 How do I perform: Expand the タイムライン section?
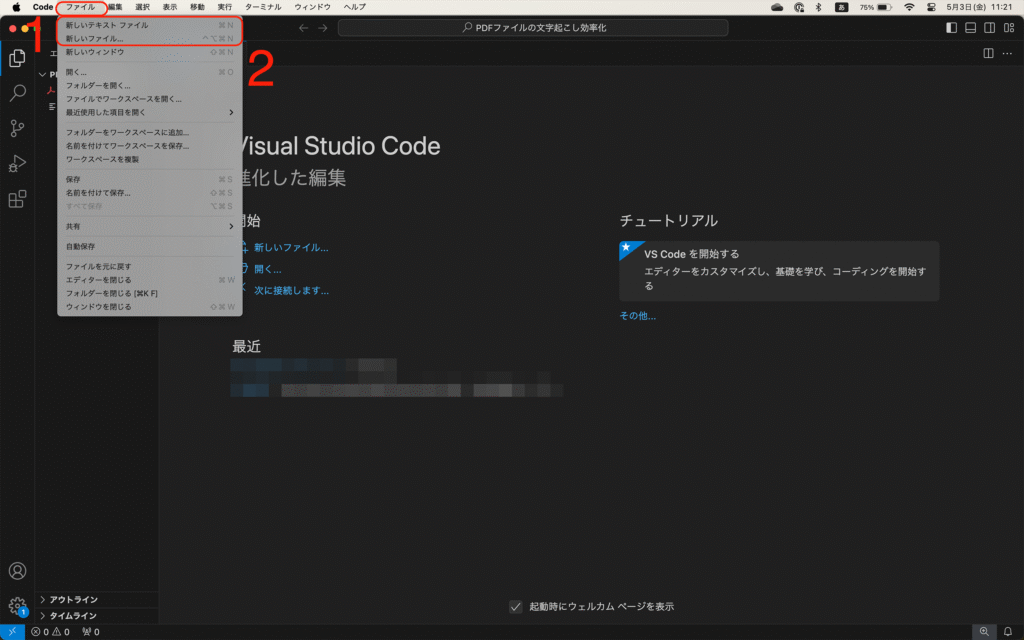tap(97, 616)
